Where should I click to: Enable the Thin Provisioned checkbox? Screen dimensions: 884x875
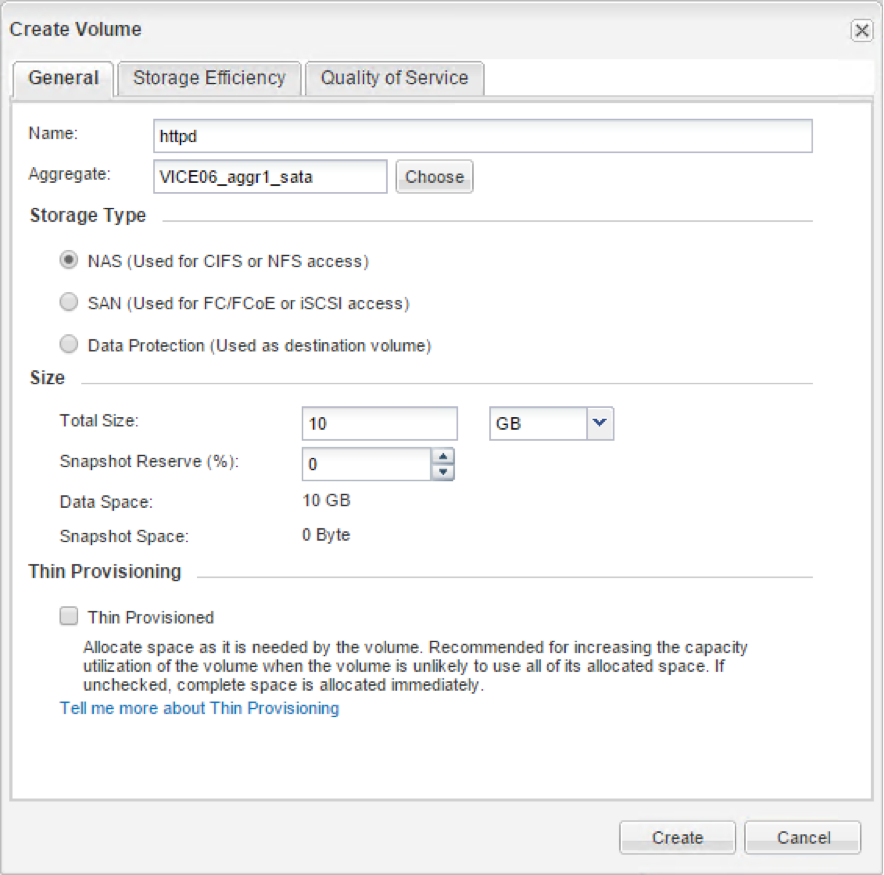click(69, 617)
